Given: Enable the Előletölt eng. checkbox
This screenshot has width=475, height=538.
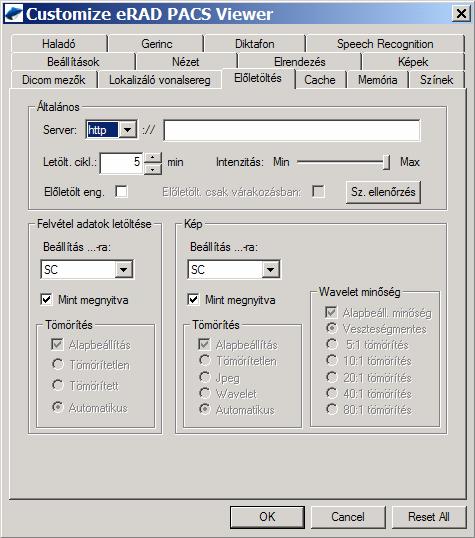Looking at the screenshot, I should 121,191.
